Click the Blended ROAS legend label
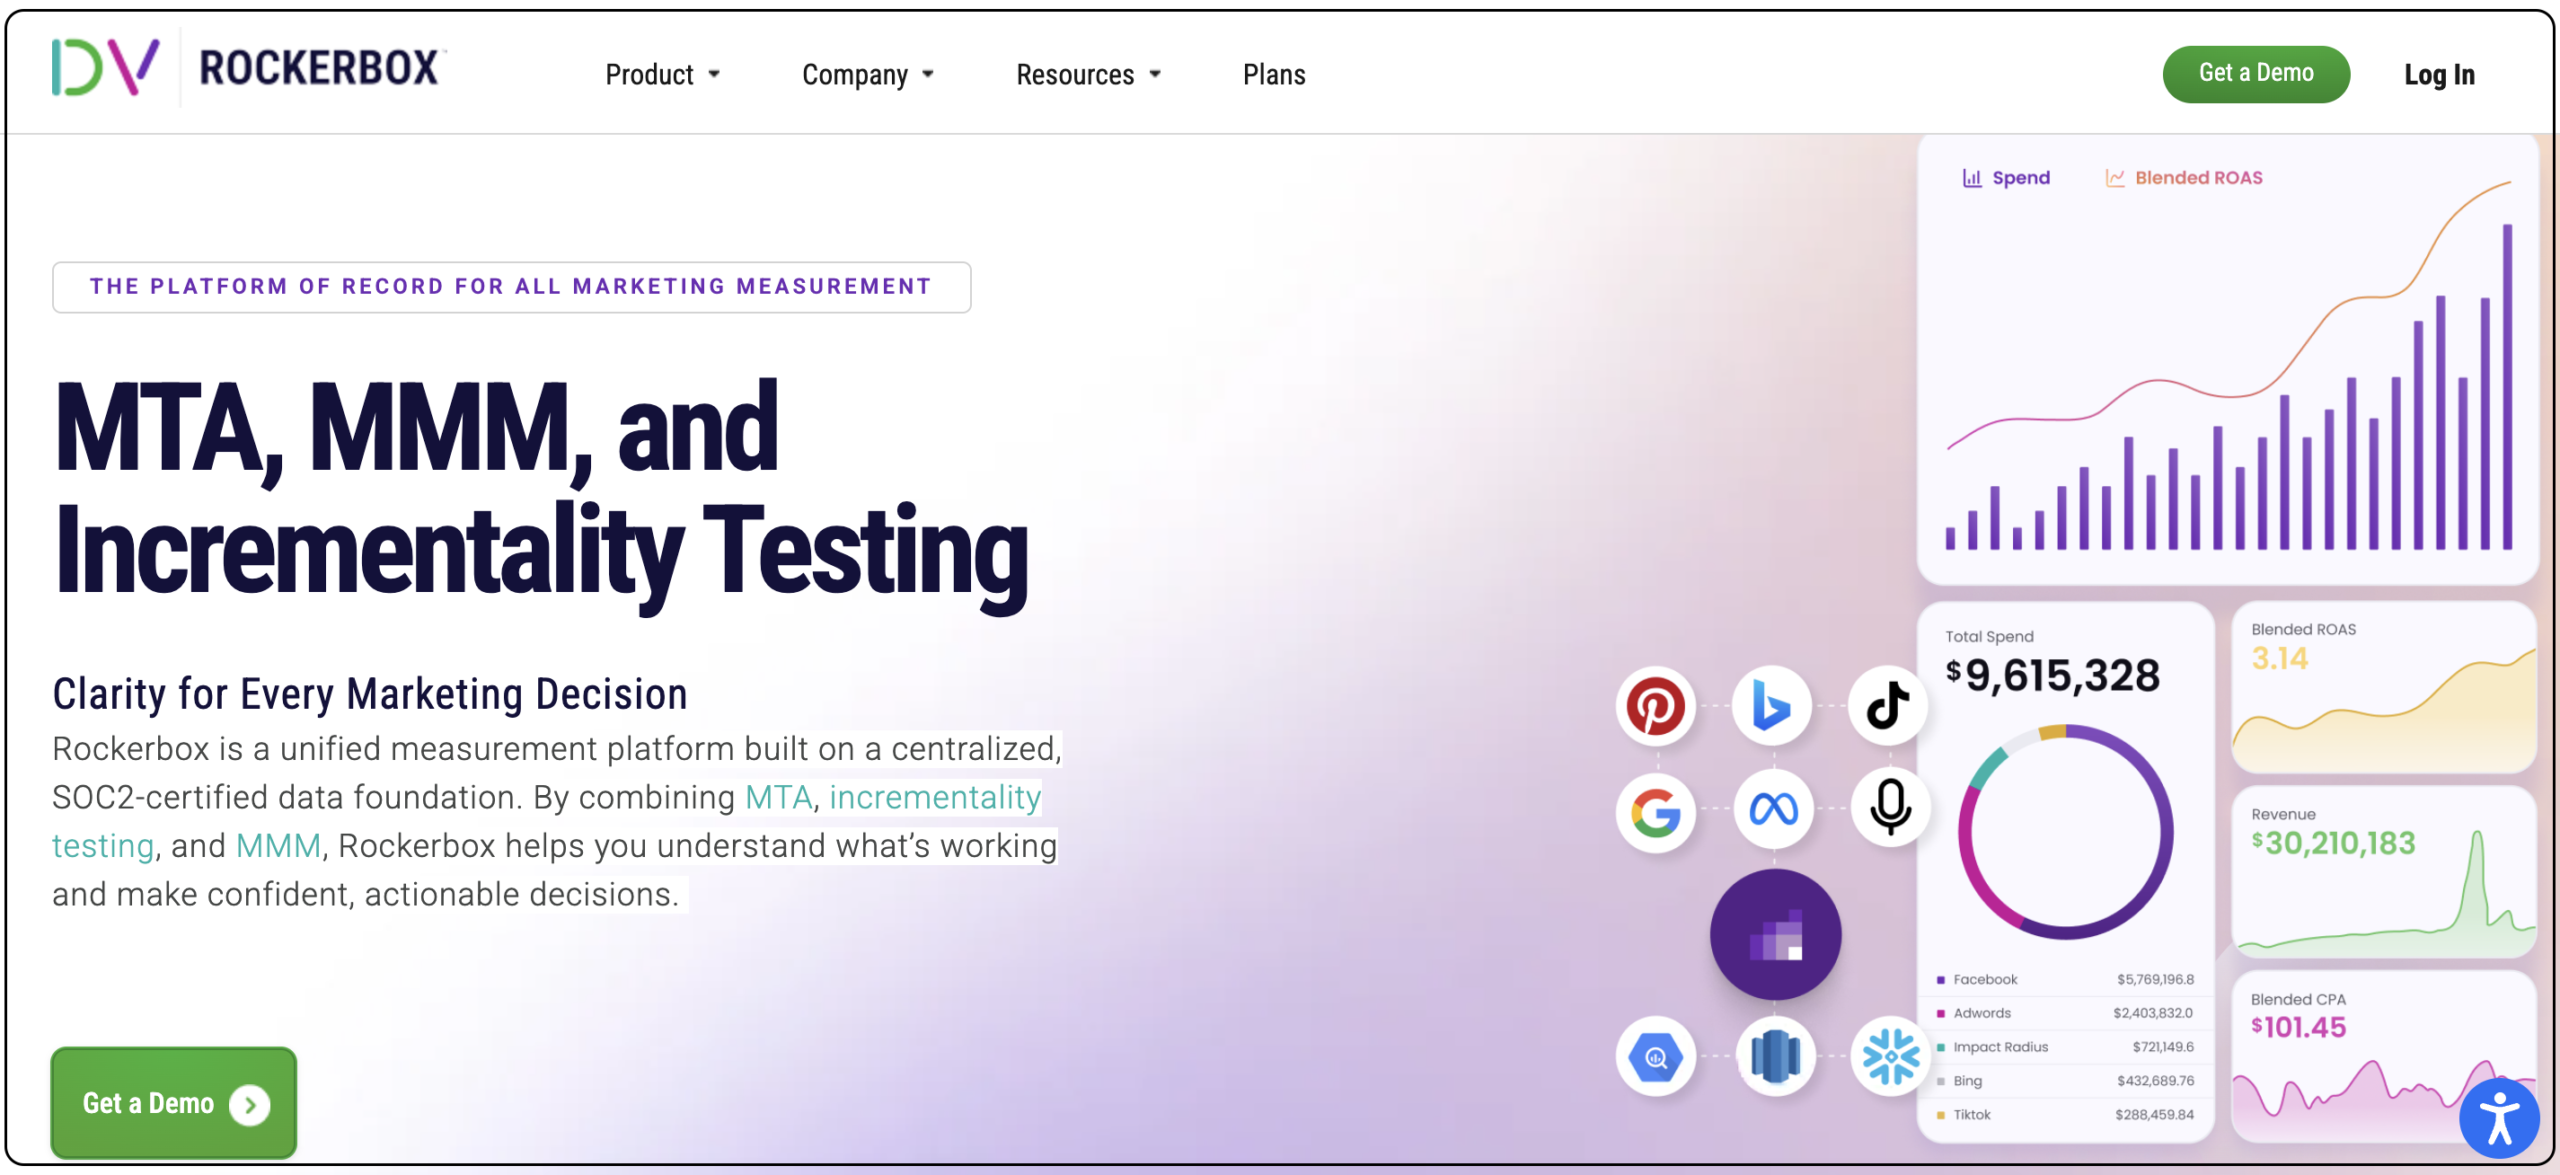This screenshot has width=2560, height=1175. 2199,178
